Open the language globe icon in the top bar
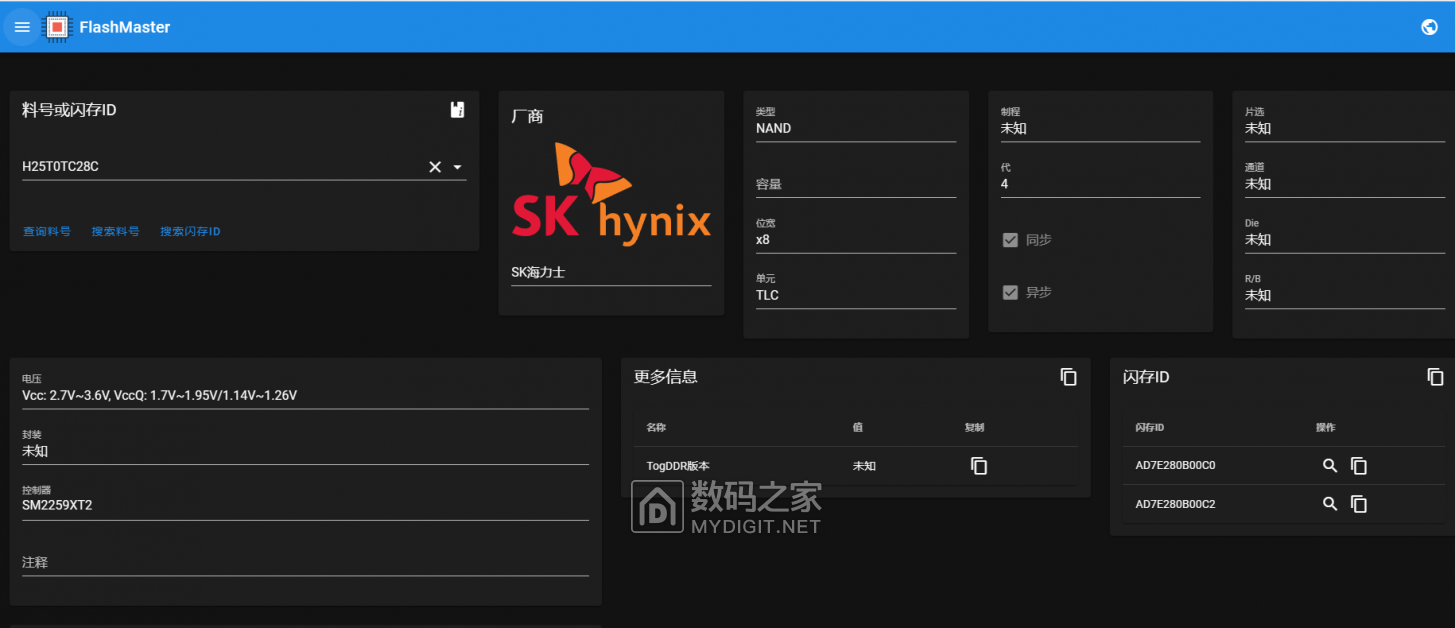This screenshot has height=628, width=1455. [1429, 27]
